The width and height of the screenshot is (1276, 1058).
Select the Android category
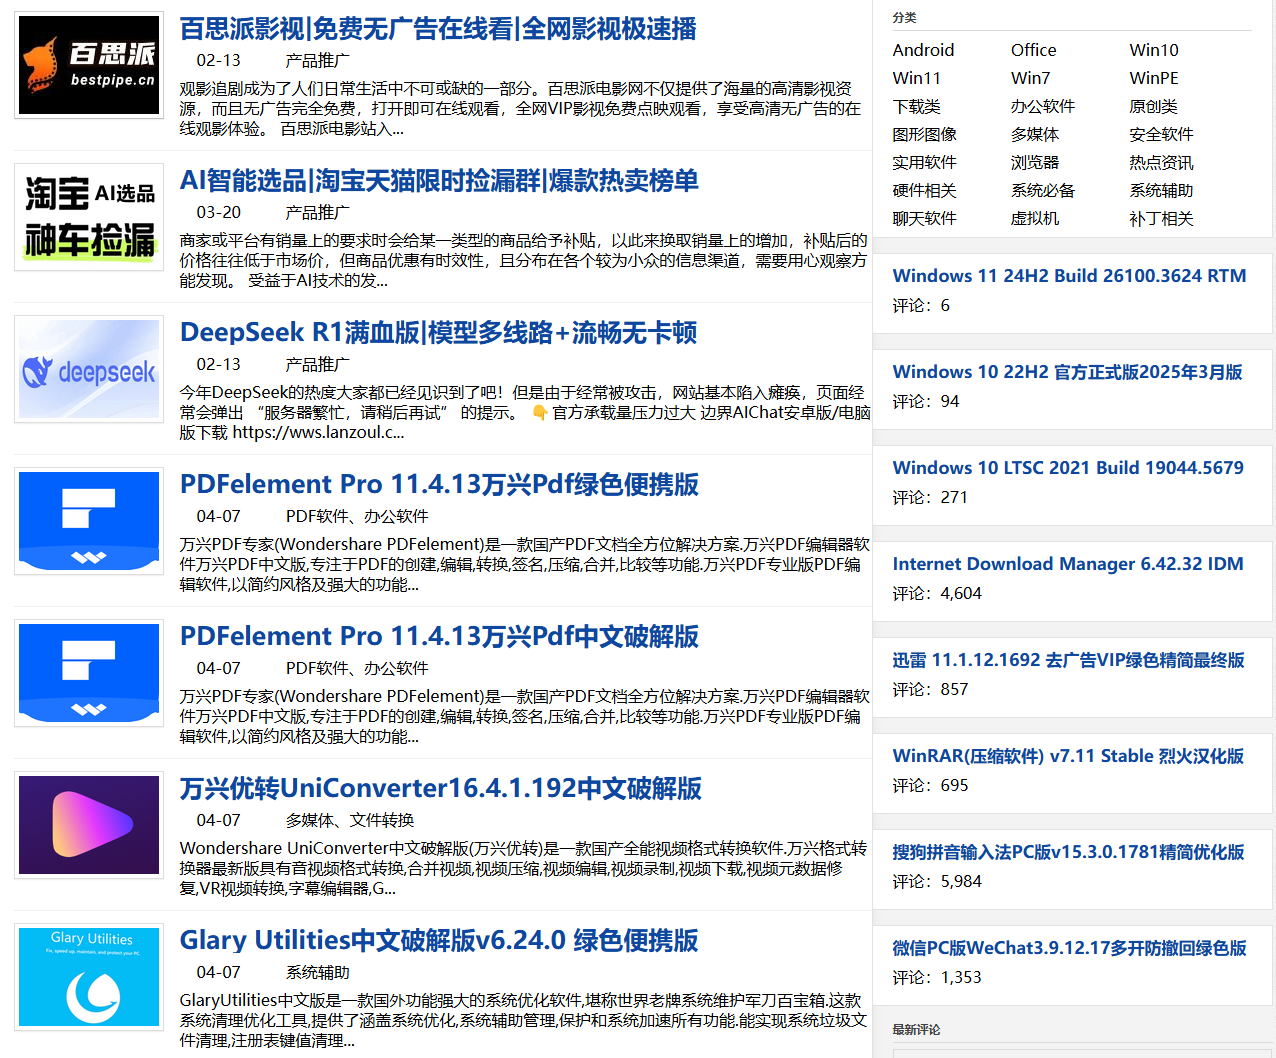(923, 50)
